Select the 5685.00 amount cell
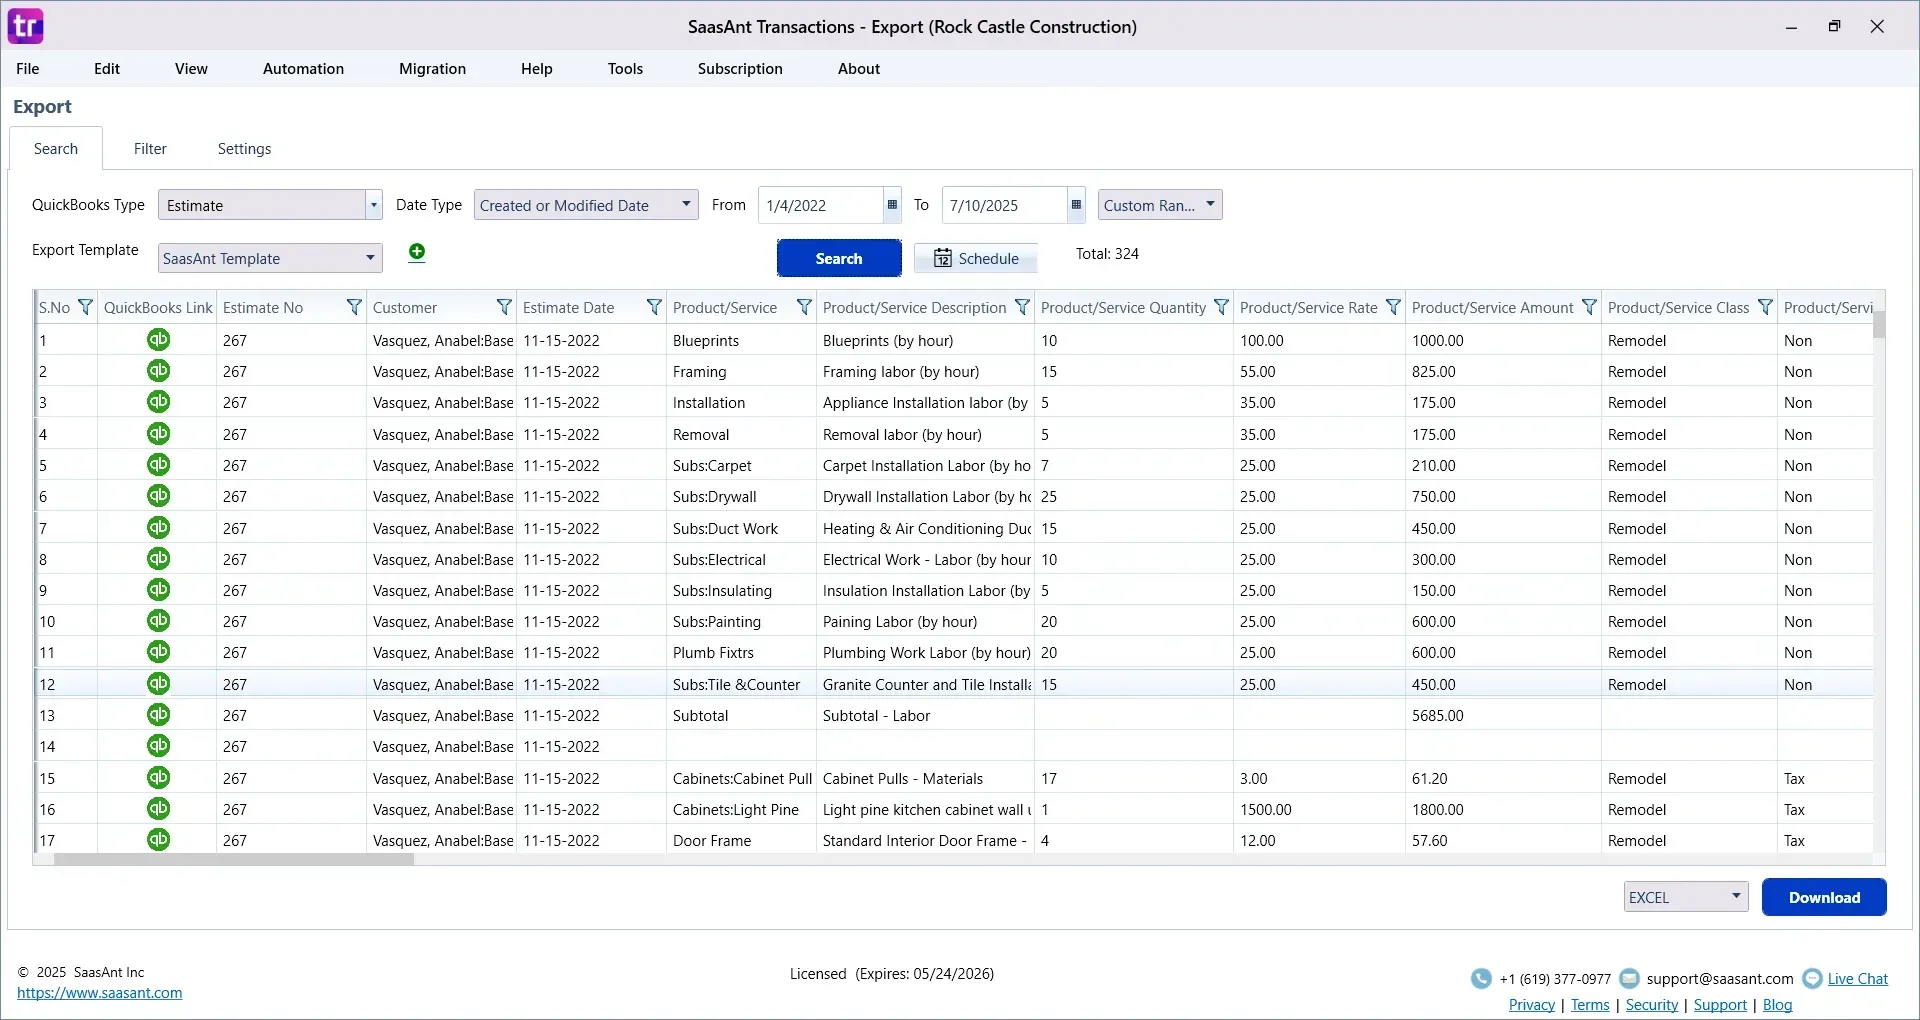 click(x=1503, y=715)
